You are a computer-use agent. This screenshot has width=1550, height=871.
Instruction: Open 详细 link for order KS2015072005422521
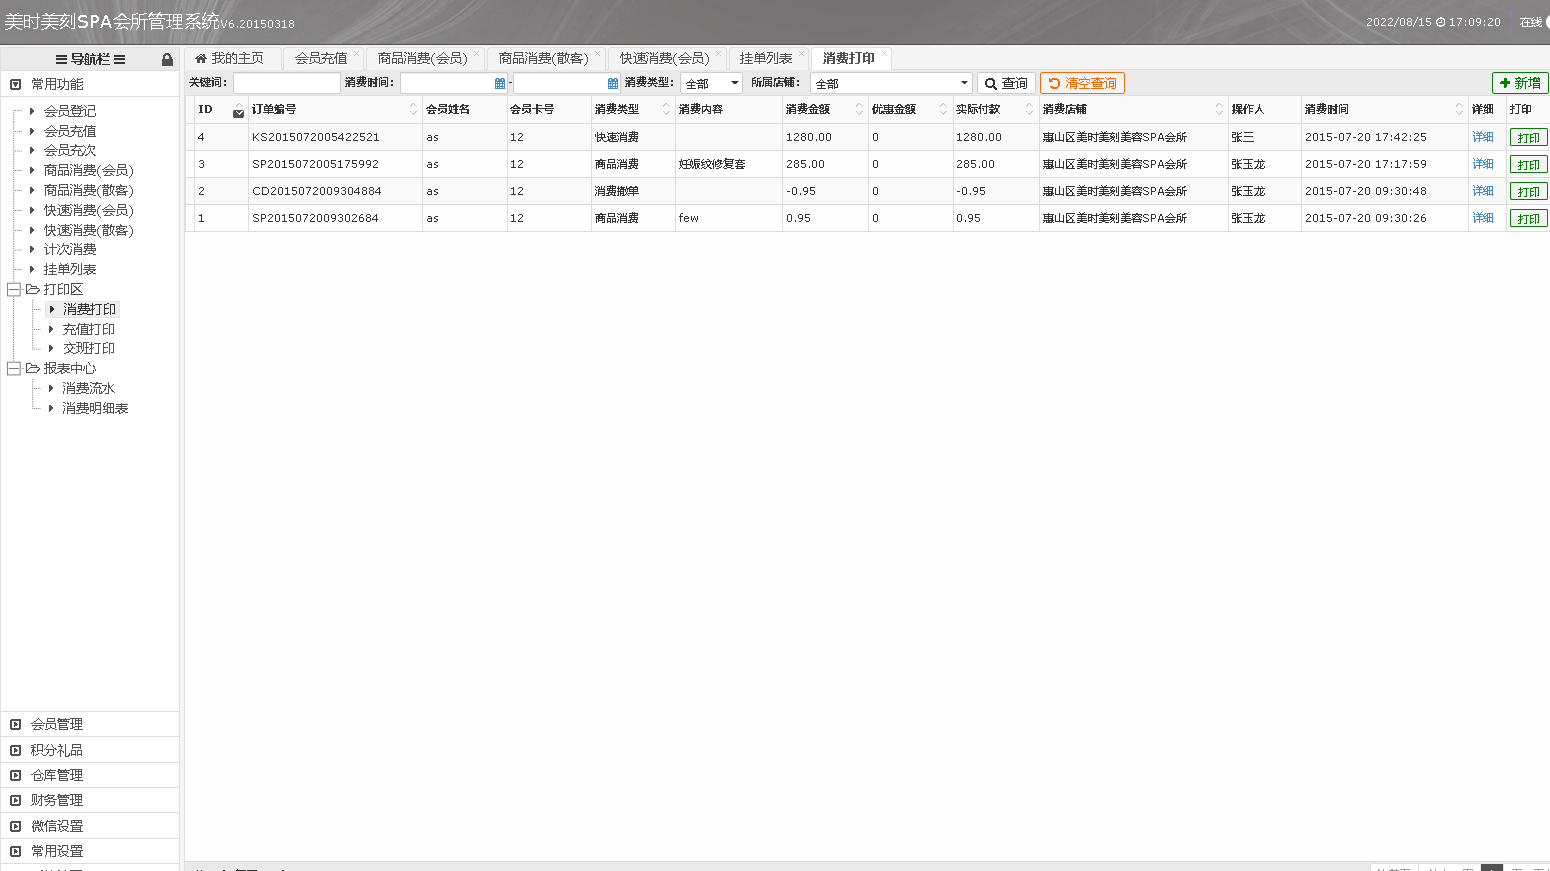[1482, 137]
